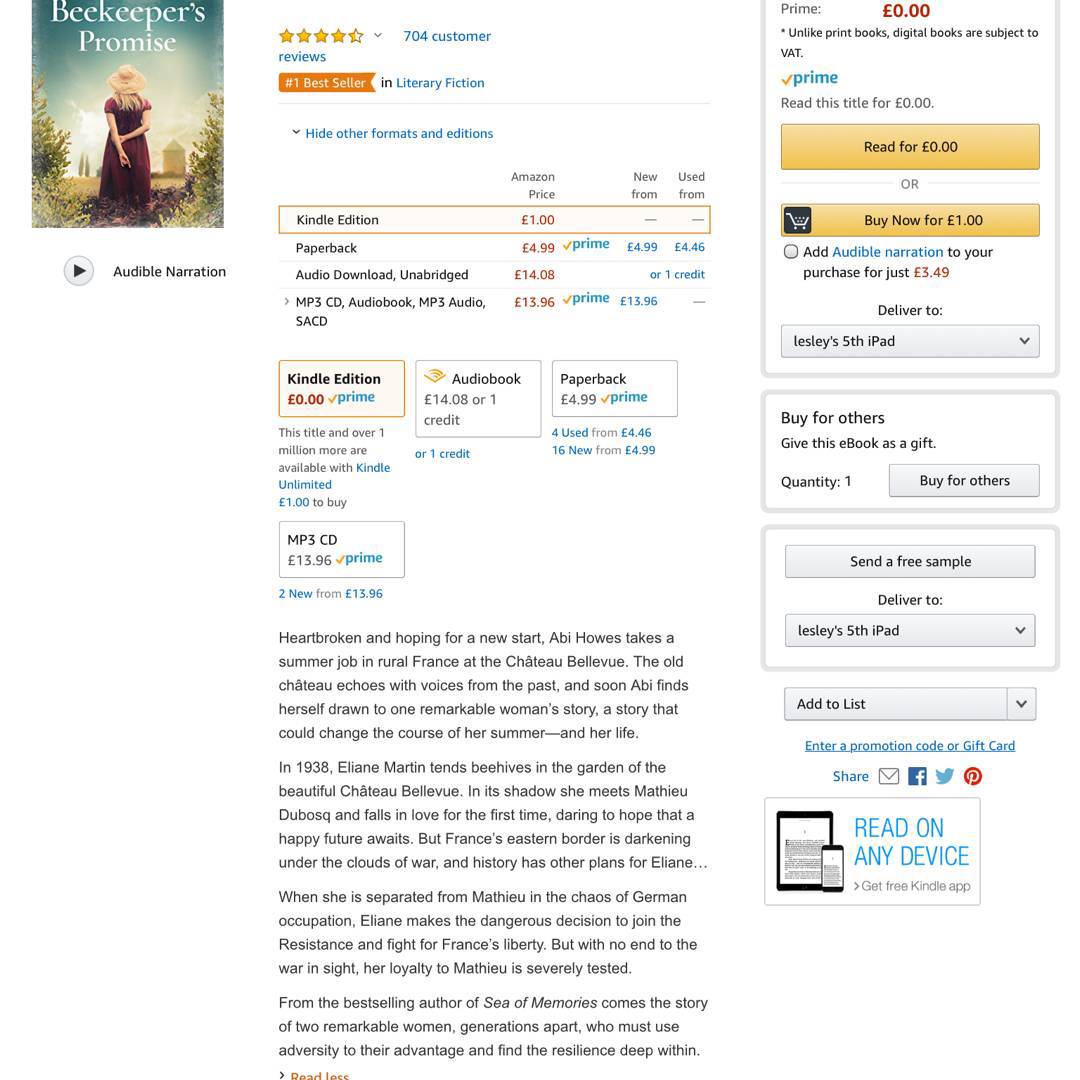Click the cart icon on Buy Now button
1080x1080 pixels.
(x=797, y=220)
